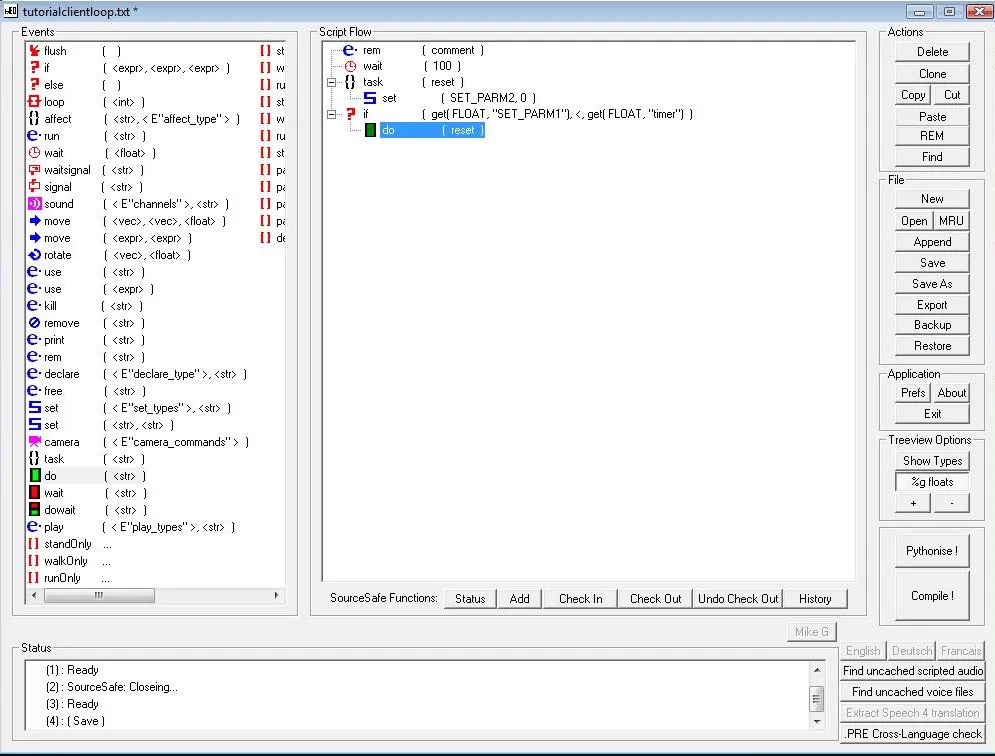The image size is (995, 756).
Task: Click the clock icon for wait <float>
Action: [x=34, y=153]
